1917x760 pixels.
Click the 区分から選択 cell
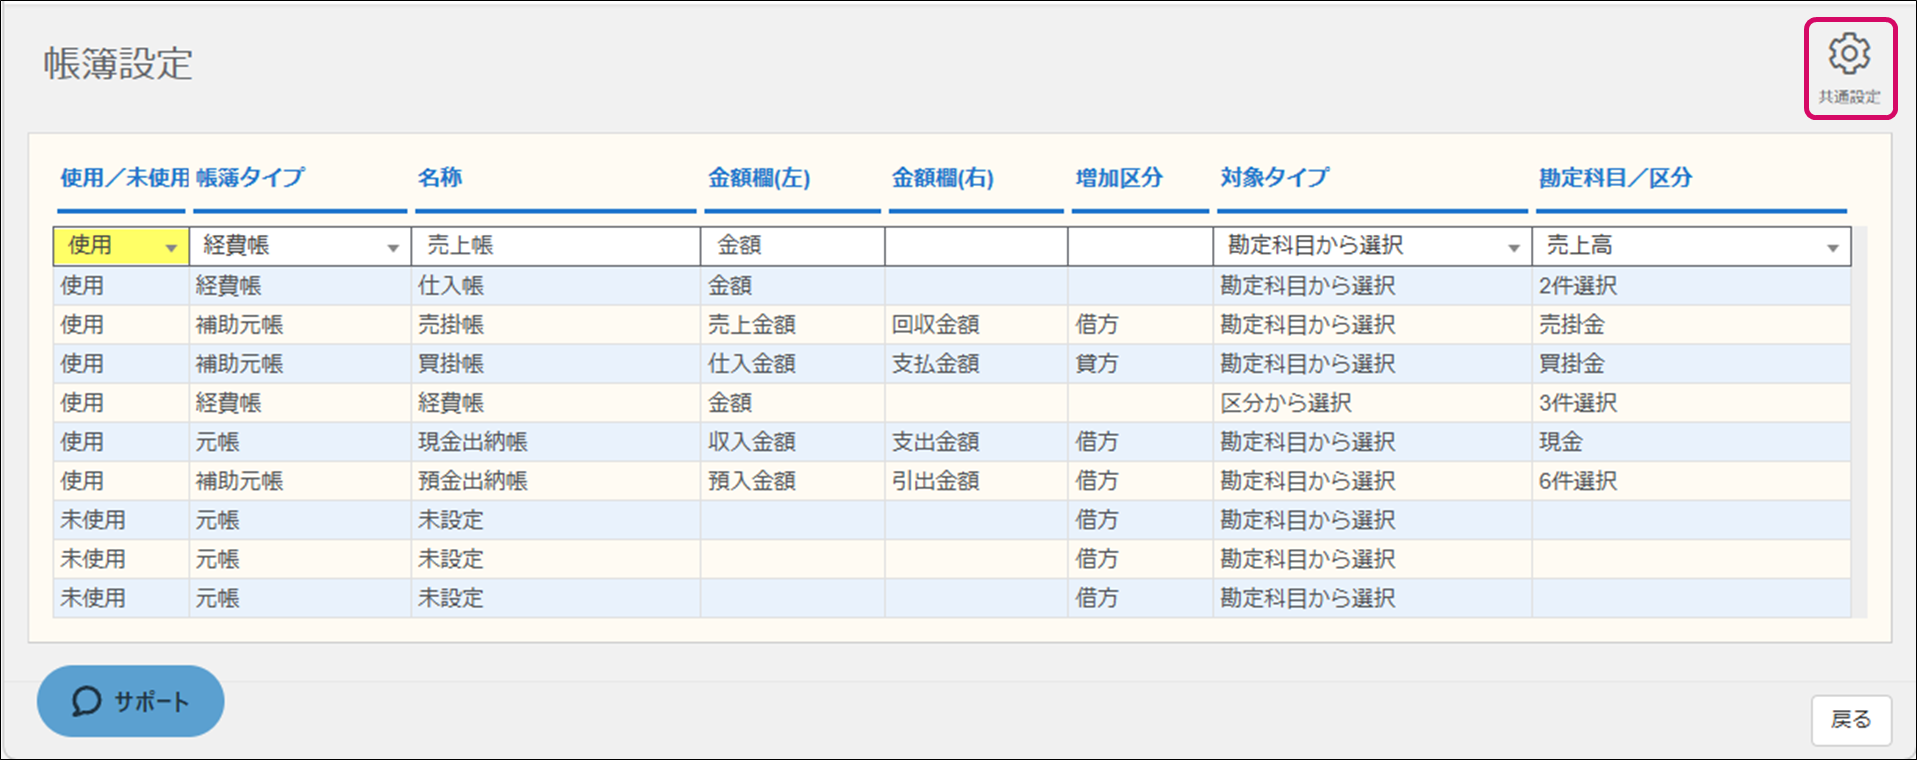[x=1286, y=403]
